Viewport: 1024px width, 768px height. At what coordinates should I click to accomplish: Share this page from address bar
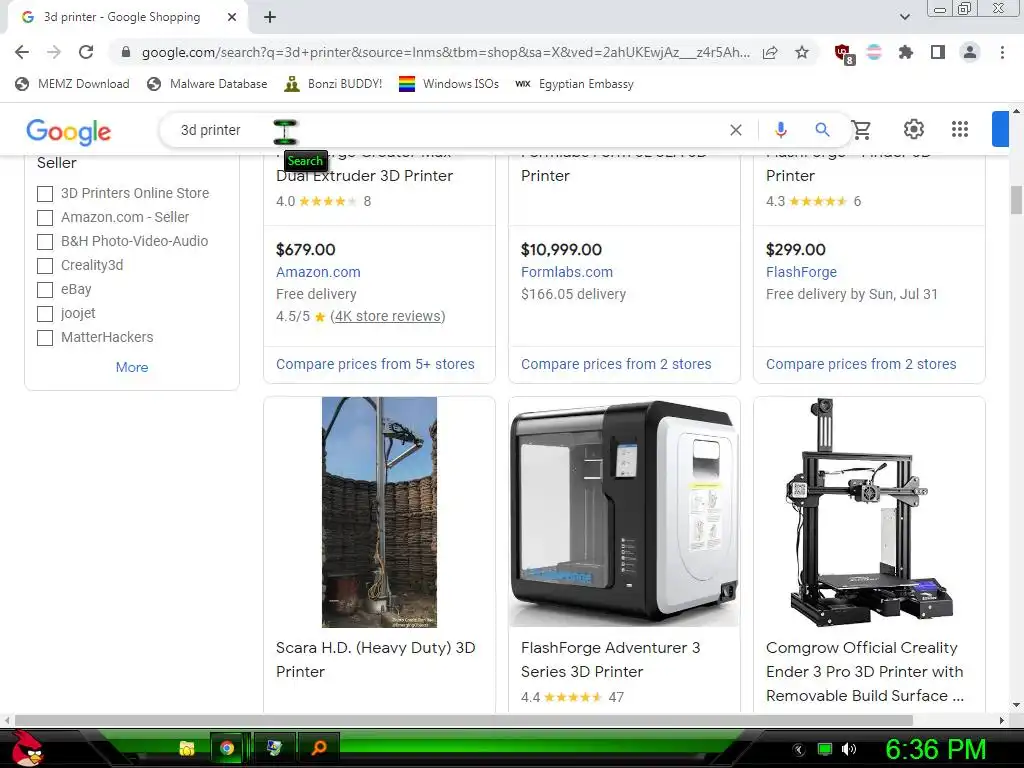coord(770,52)
